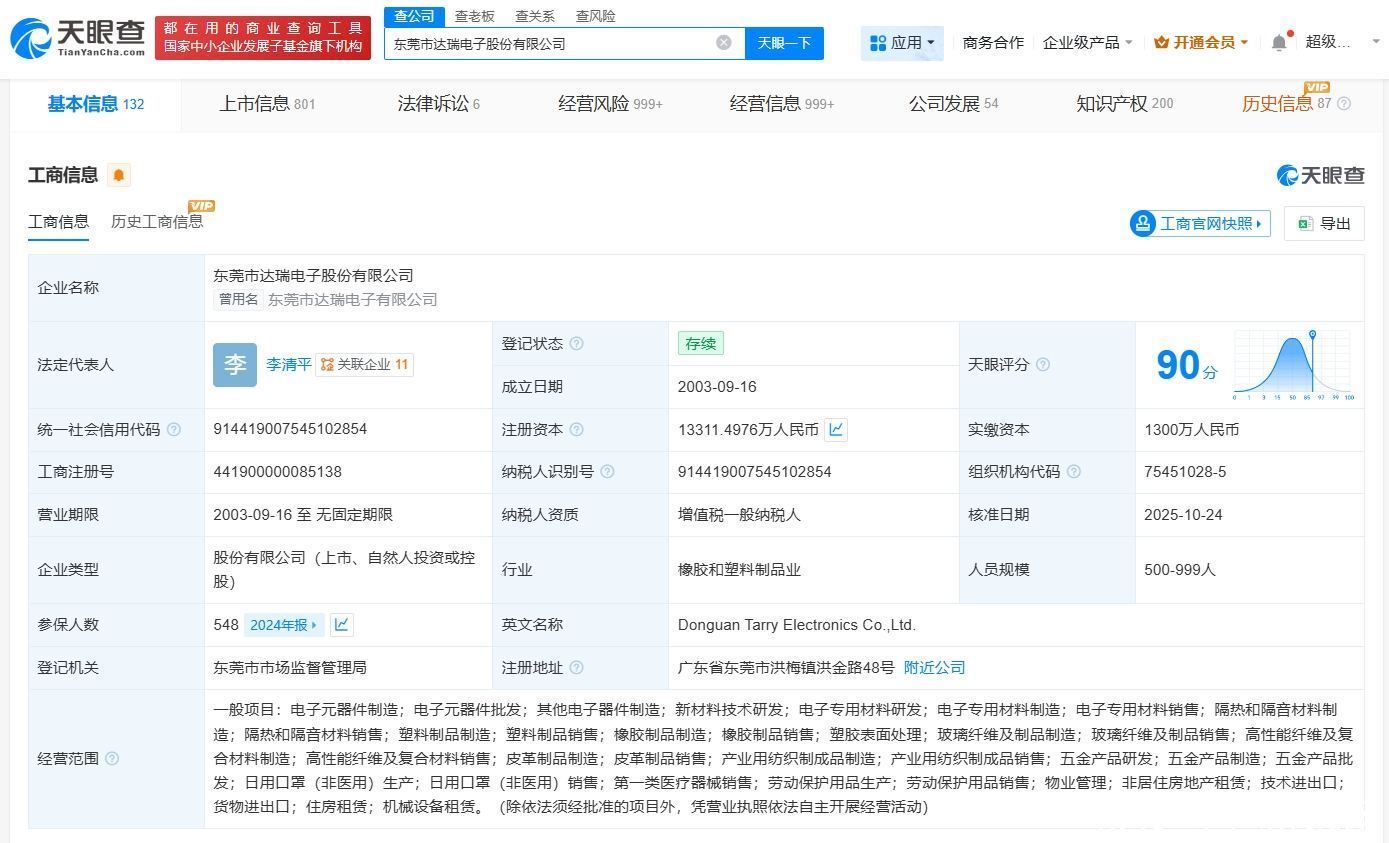Screen dimensions: 1389x843
Task: Click the TianYanCha logo
Action: [x=77, y=38]
